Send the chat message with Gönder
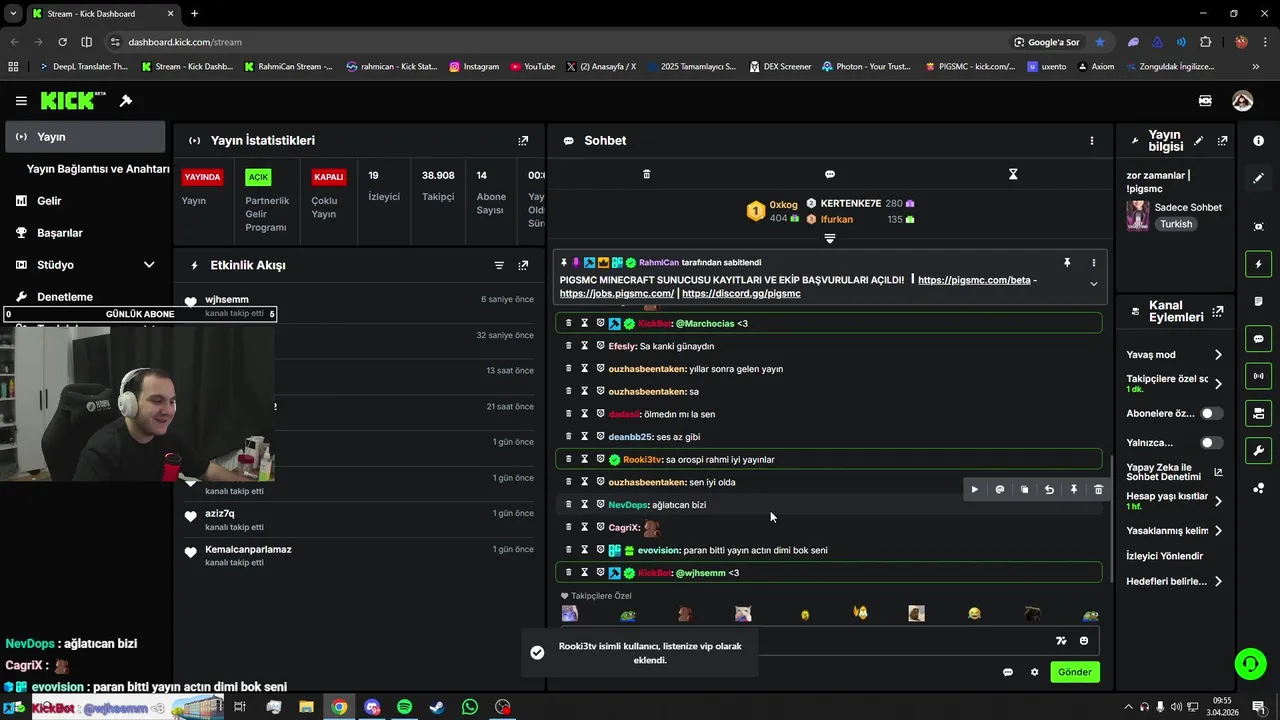1280x720 pixels. (x=1075, y=672)
